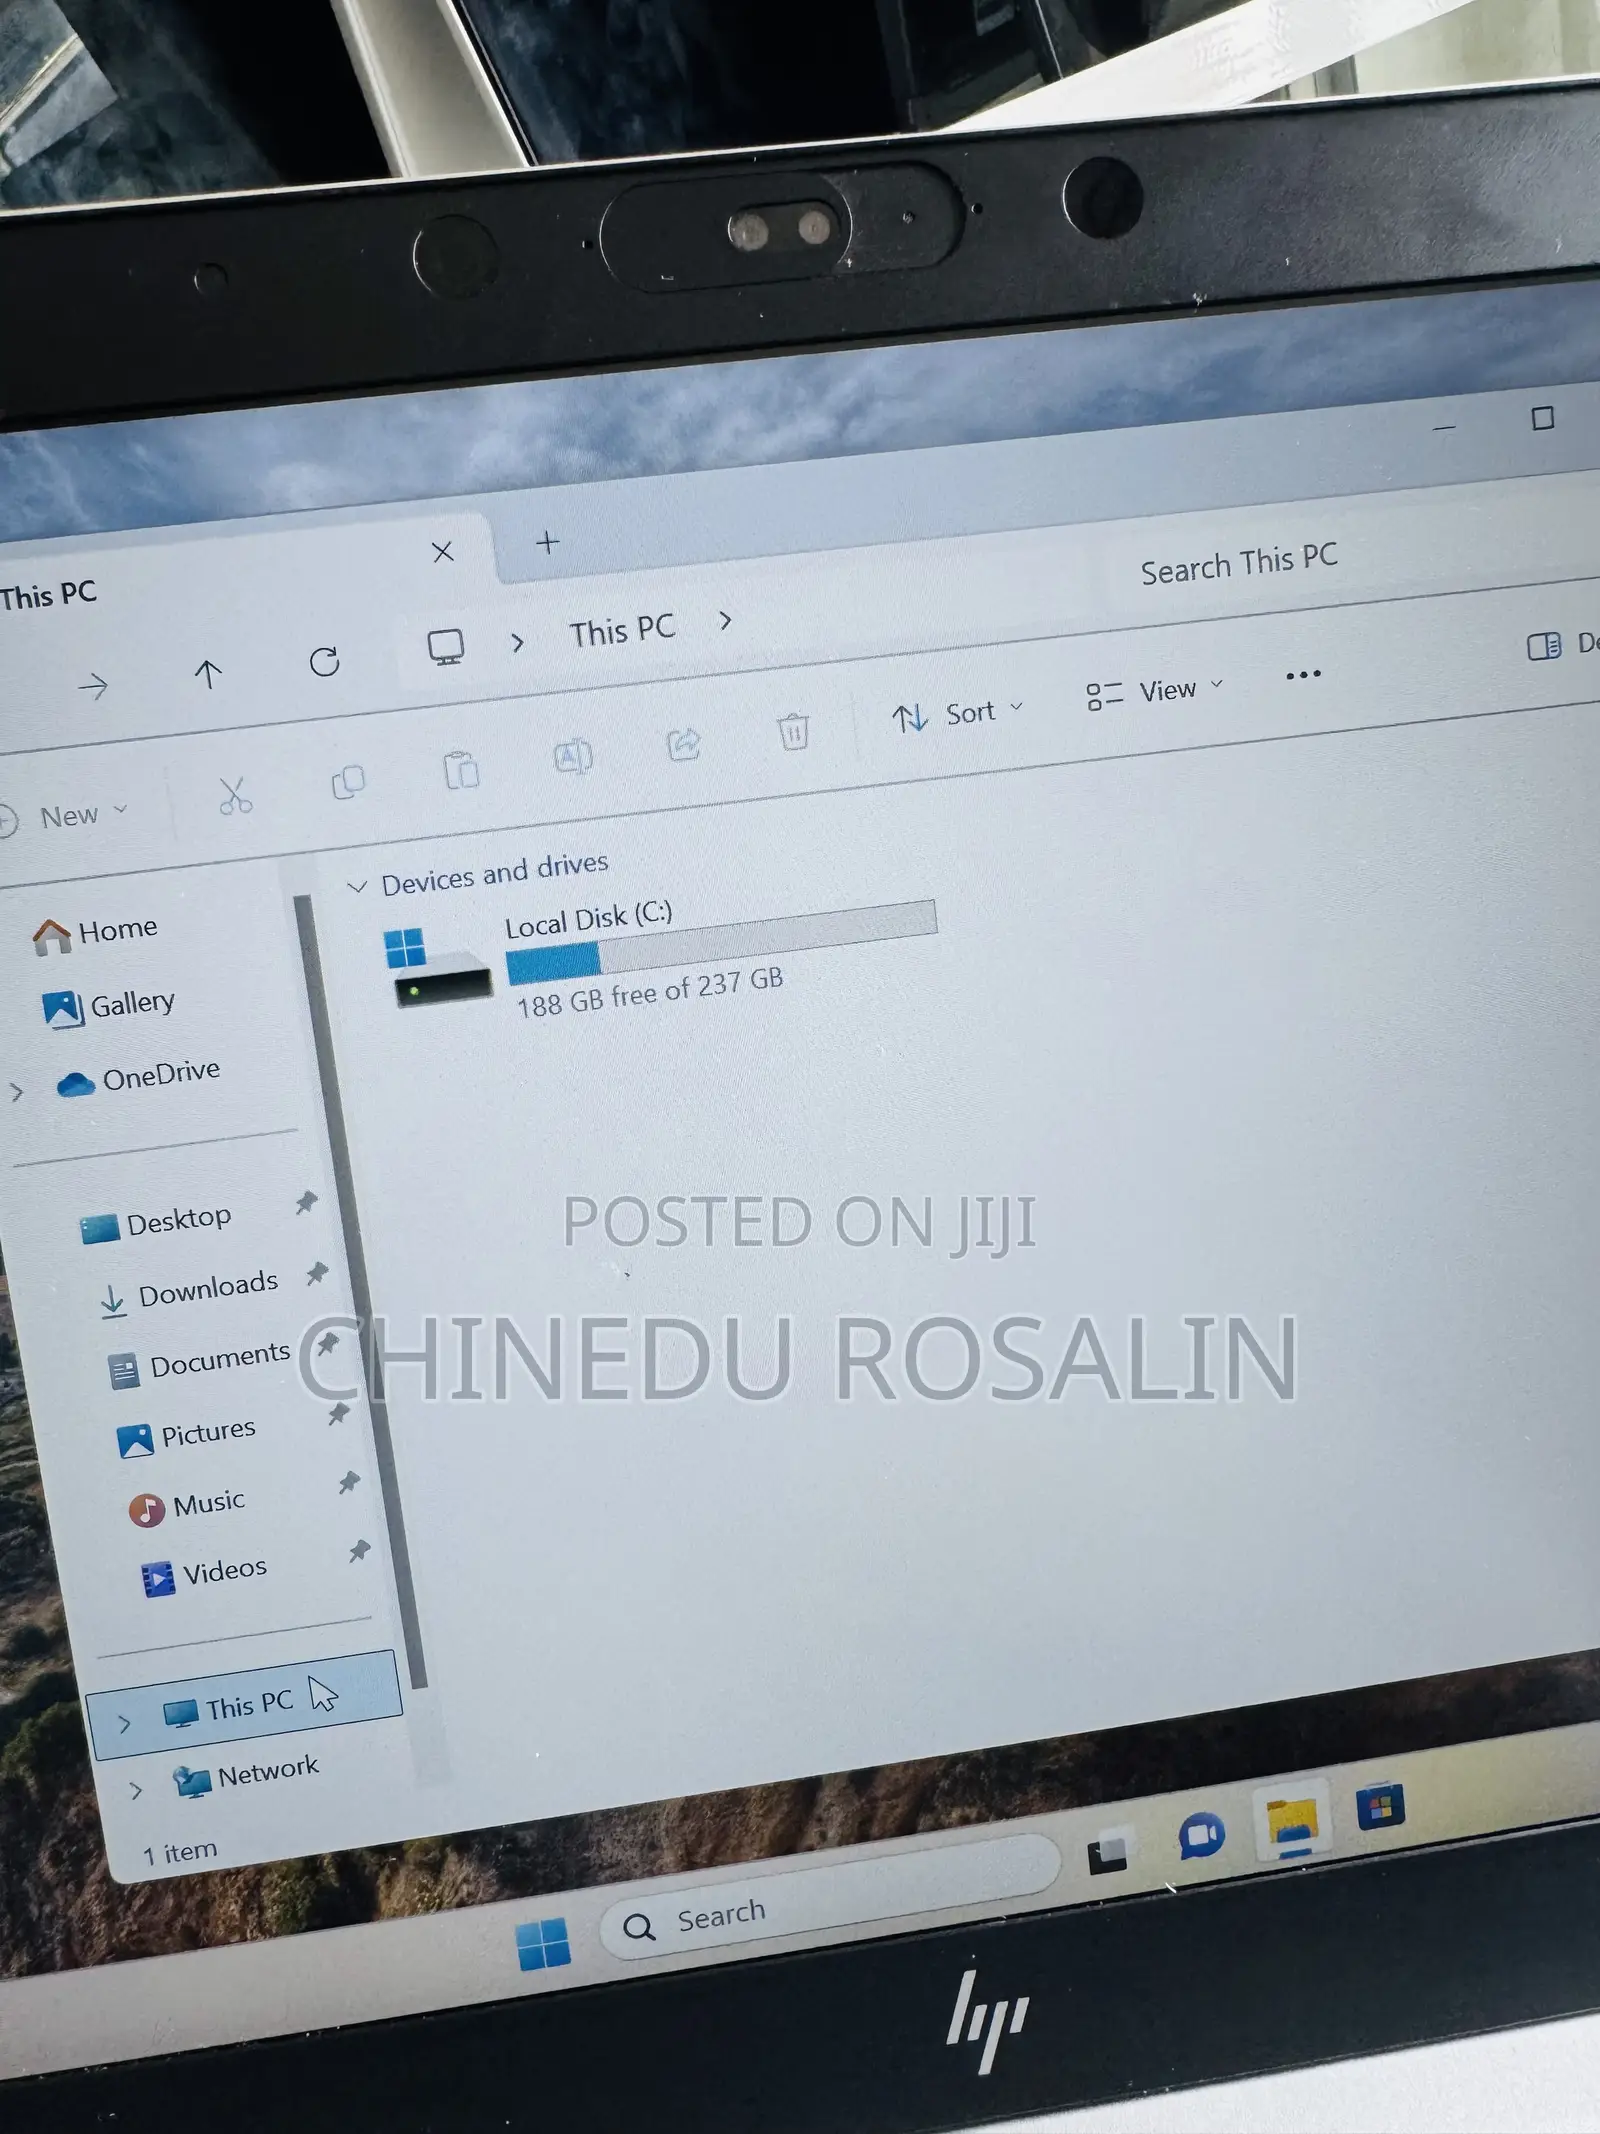Screen dimensions: 1600x2134
Task: Open the Windows Start menu
Action: [543, 1943]
